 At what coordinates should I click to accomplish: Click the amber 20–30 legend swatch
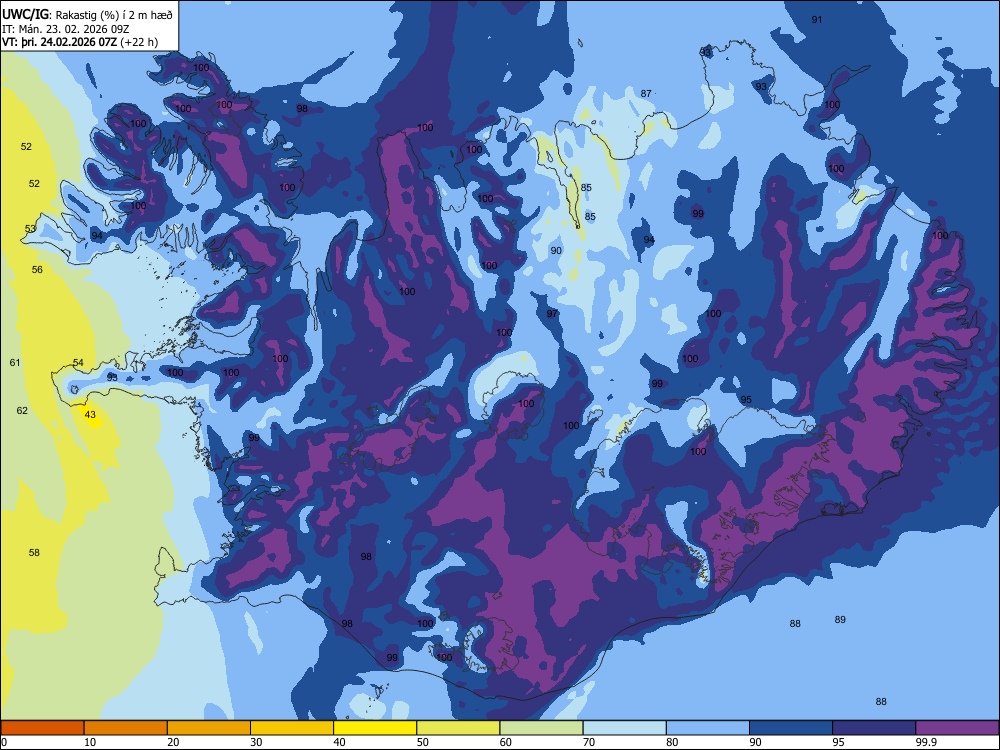point(209,728)
